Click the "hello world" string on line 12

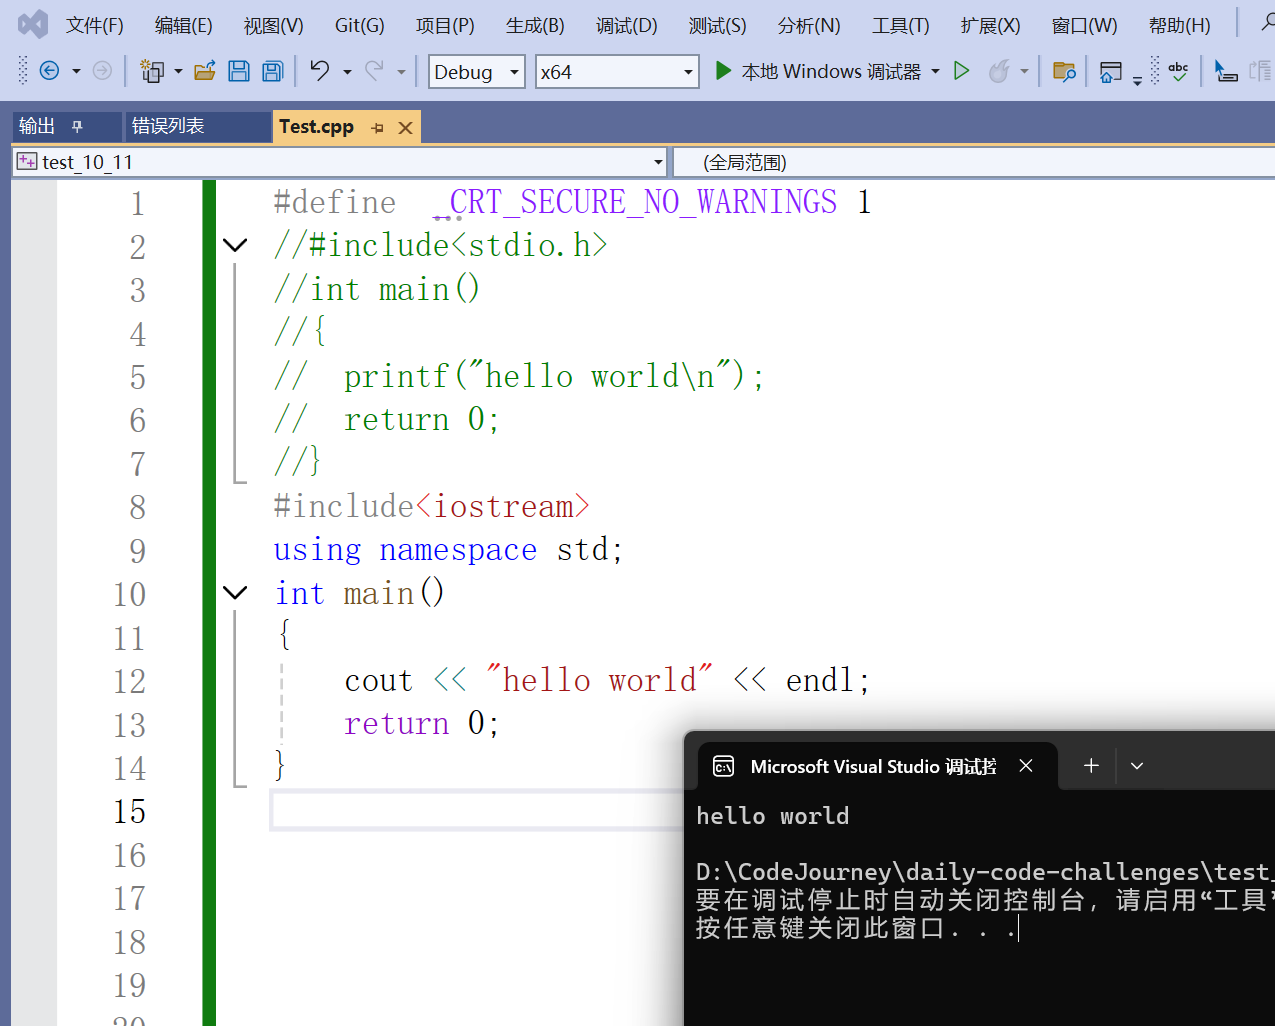[x=599, y=680]
